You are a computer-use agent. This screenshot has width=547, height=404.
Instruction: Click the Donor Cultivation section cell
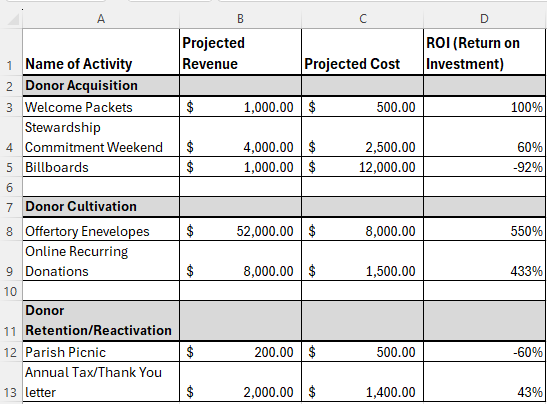click(101, 207)
